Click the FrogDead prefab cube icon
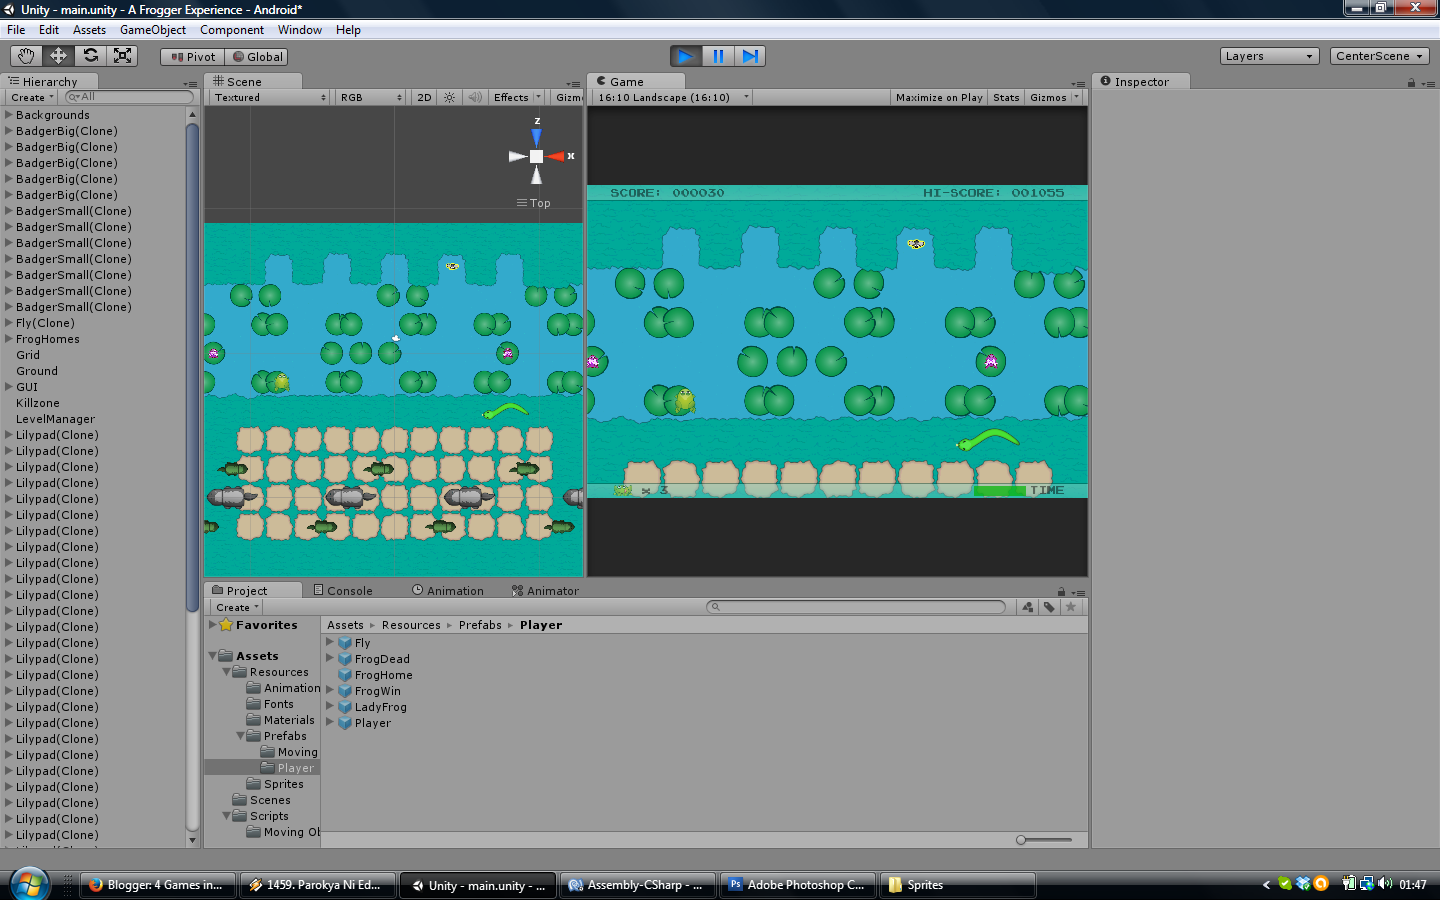Image resolution: width=1440 pixels, height=900 pixels. coord(345,659)
